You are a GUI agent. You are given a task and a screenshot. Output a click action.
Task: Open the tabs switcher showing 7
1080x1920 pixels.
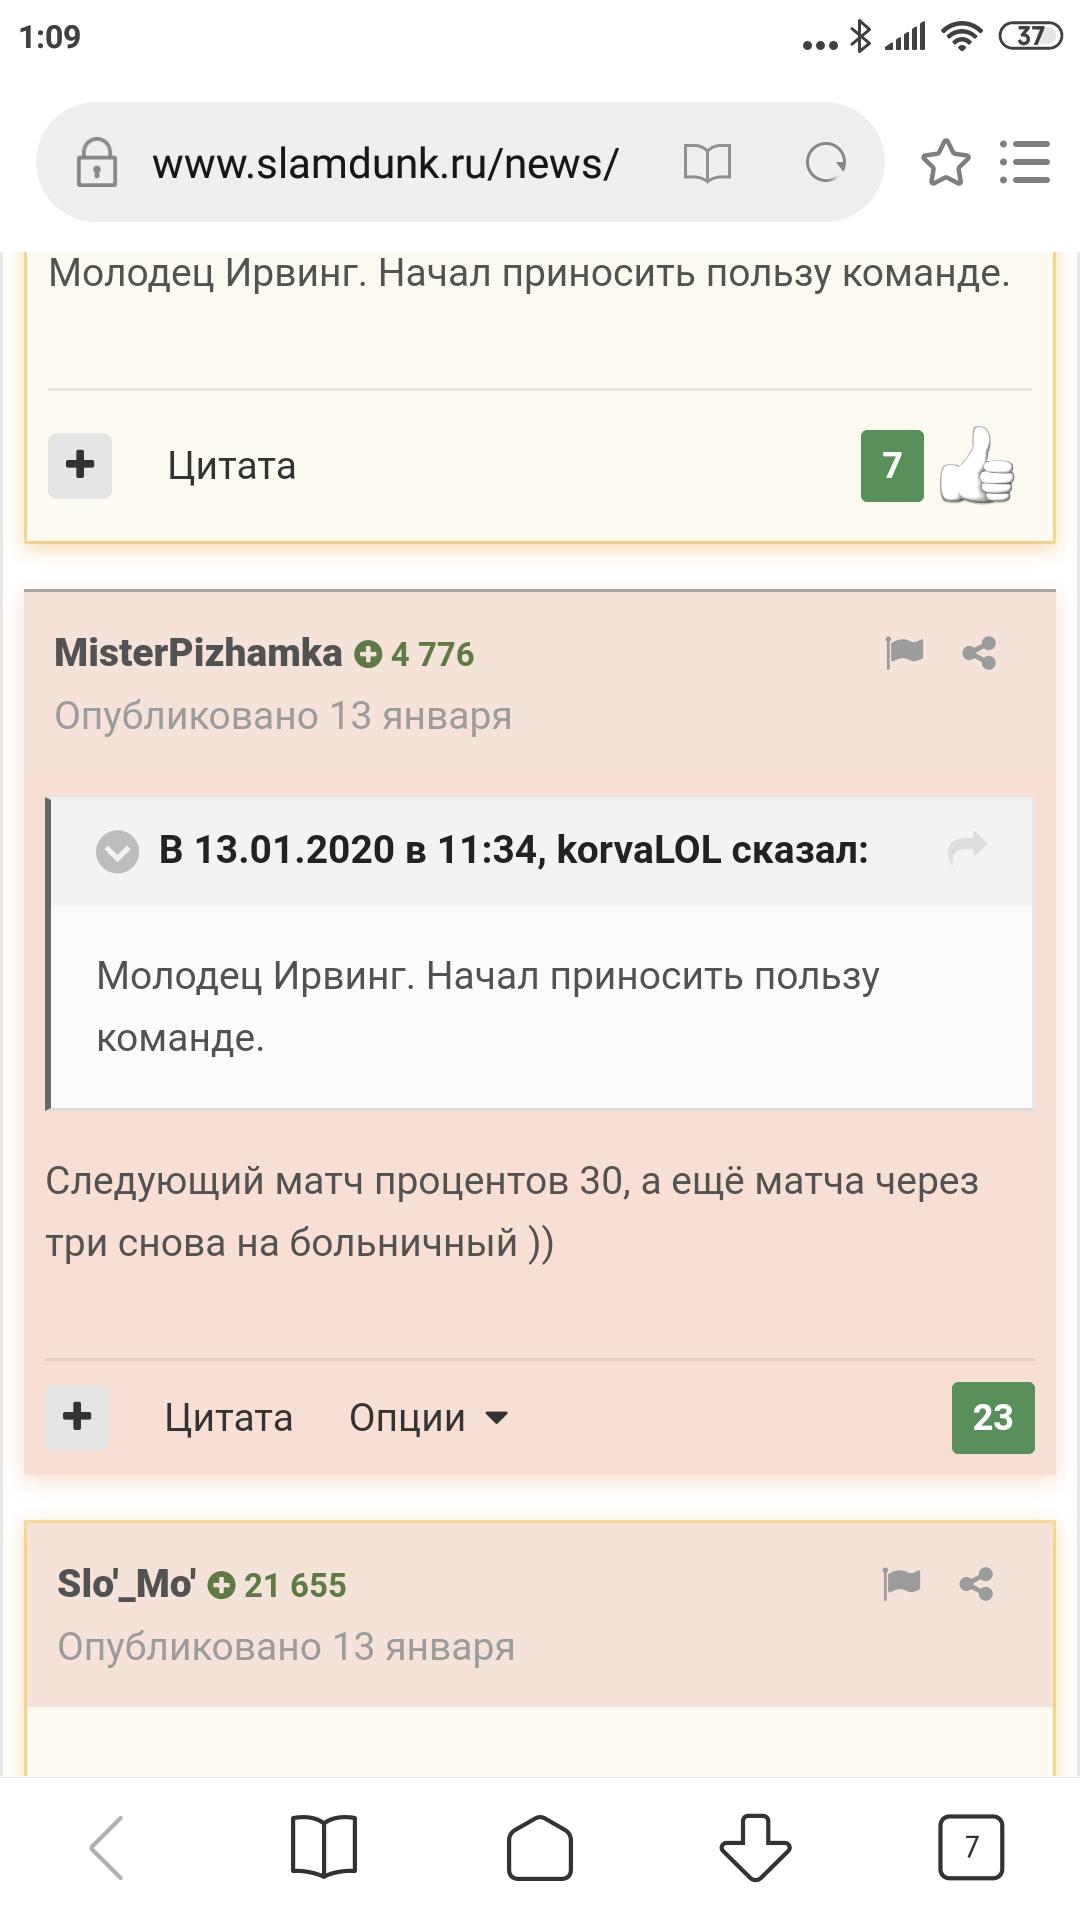(971, 1847)
